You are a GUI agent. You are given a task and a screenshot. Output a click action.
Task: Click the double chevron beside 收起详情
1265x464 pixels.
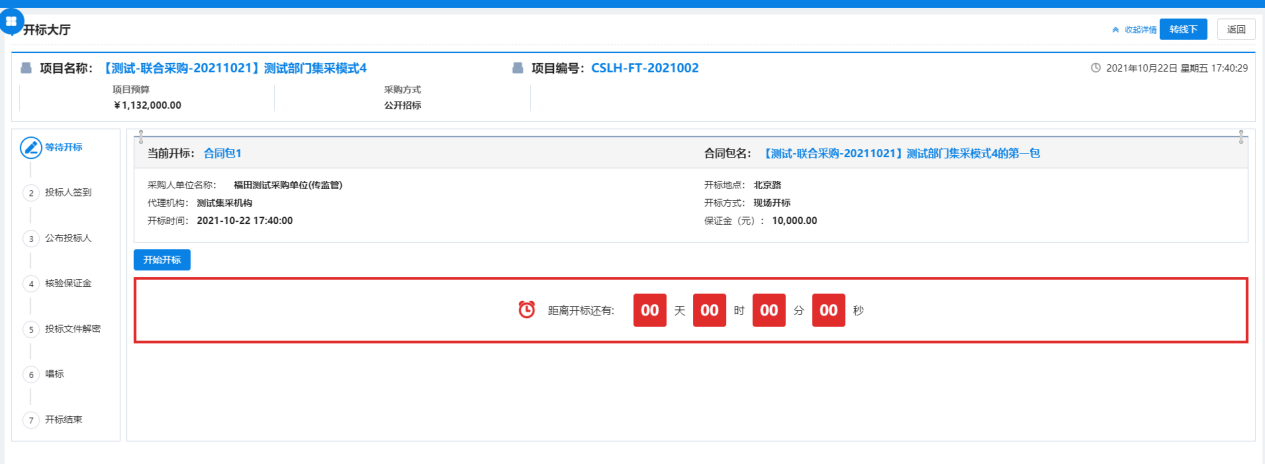coord(1115,30)
